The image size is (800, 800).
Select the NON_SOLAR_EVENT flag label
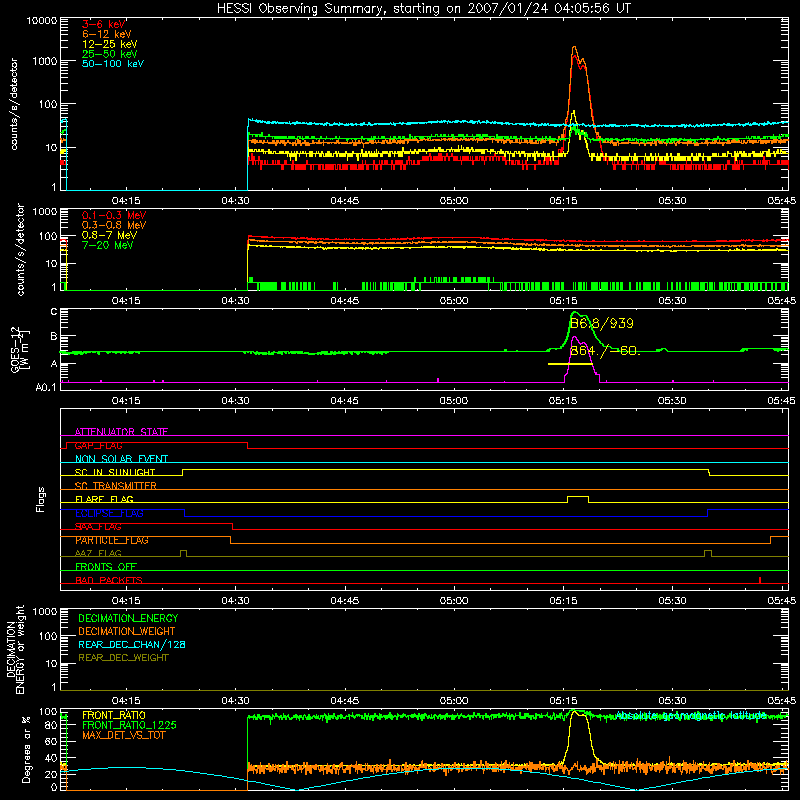click(x=121, y=459)
